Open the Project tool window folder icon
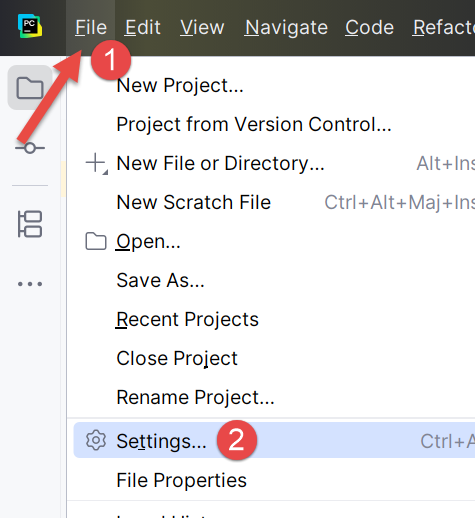This screenshot has width=475, height=518. (x=30, y=88)
